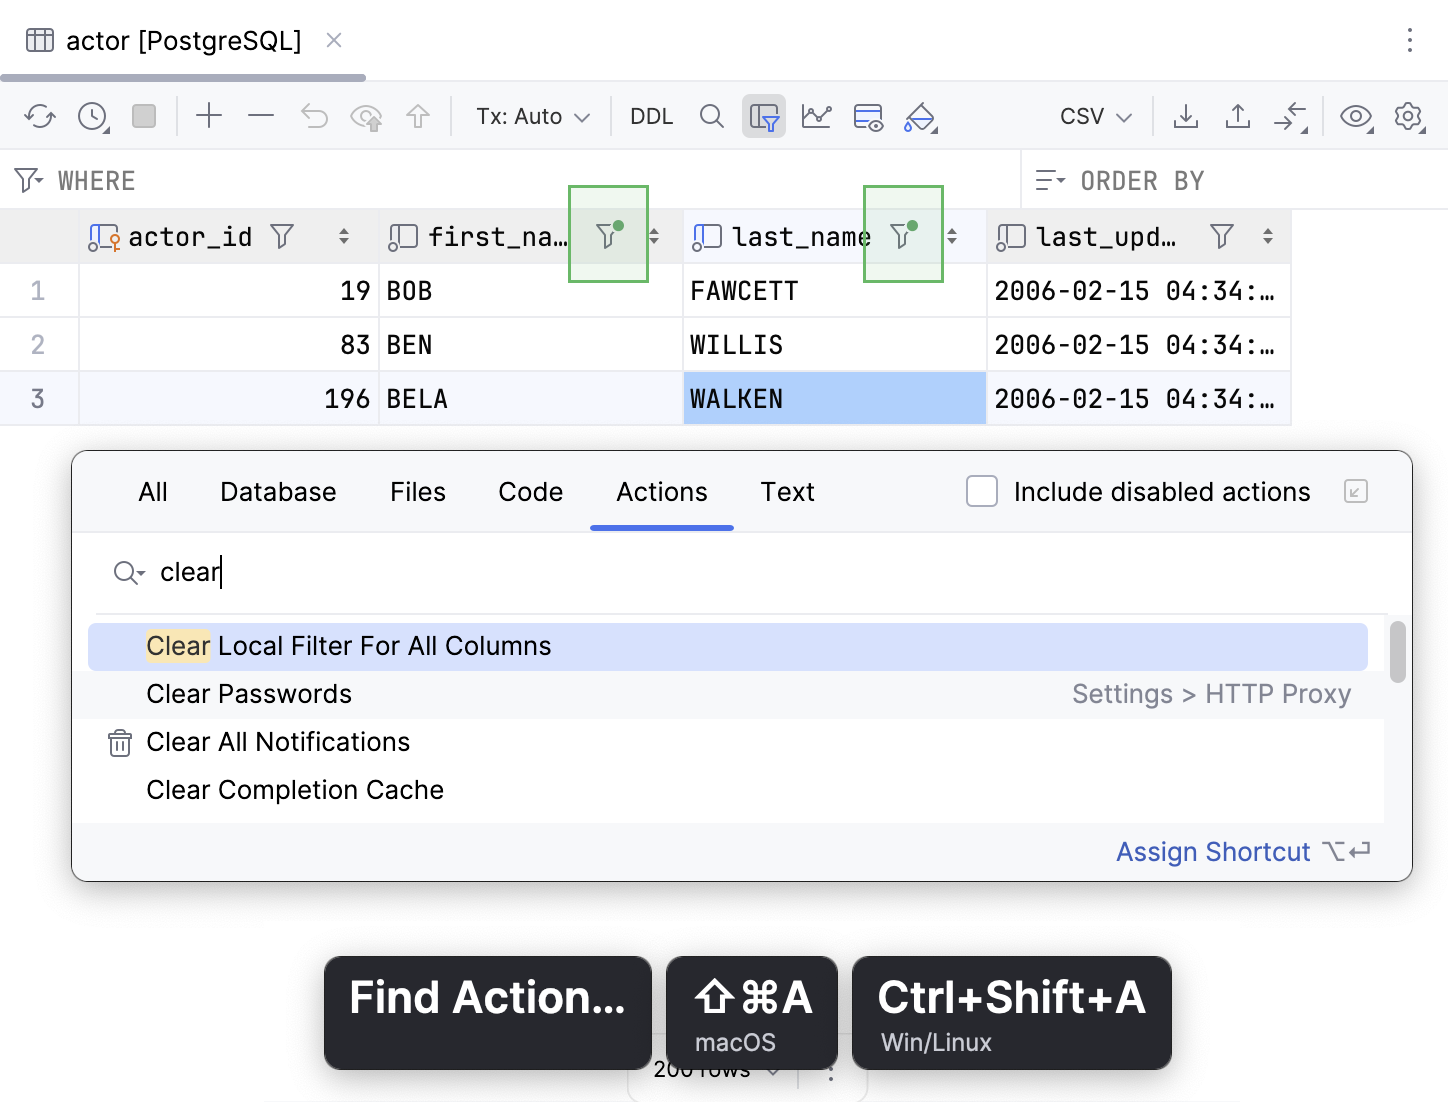Toggle the active filter on last_name column
Image resolution: width=1448 pixels, height=1102 pixels.
click(x=903, y=236)
